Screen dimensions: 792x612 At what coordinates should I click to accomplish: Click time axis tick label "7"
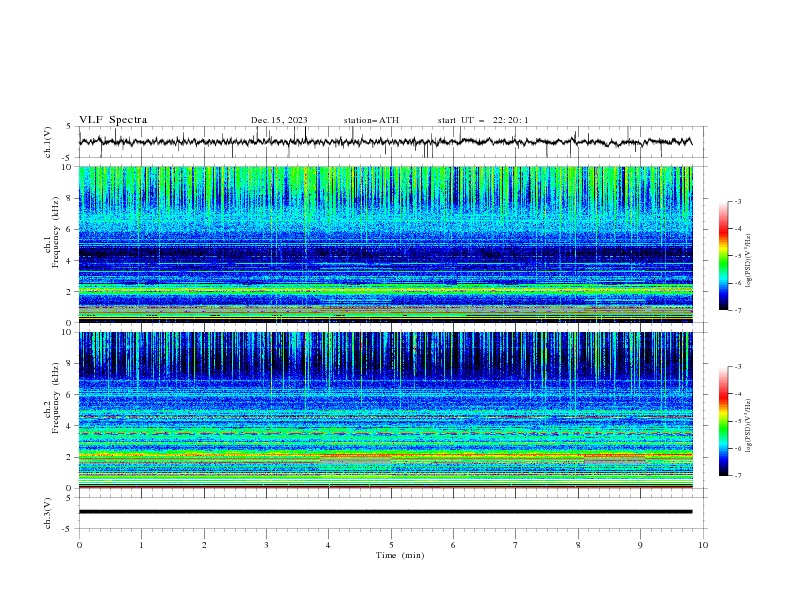pos(516,545)
